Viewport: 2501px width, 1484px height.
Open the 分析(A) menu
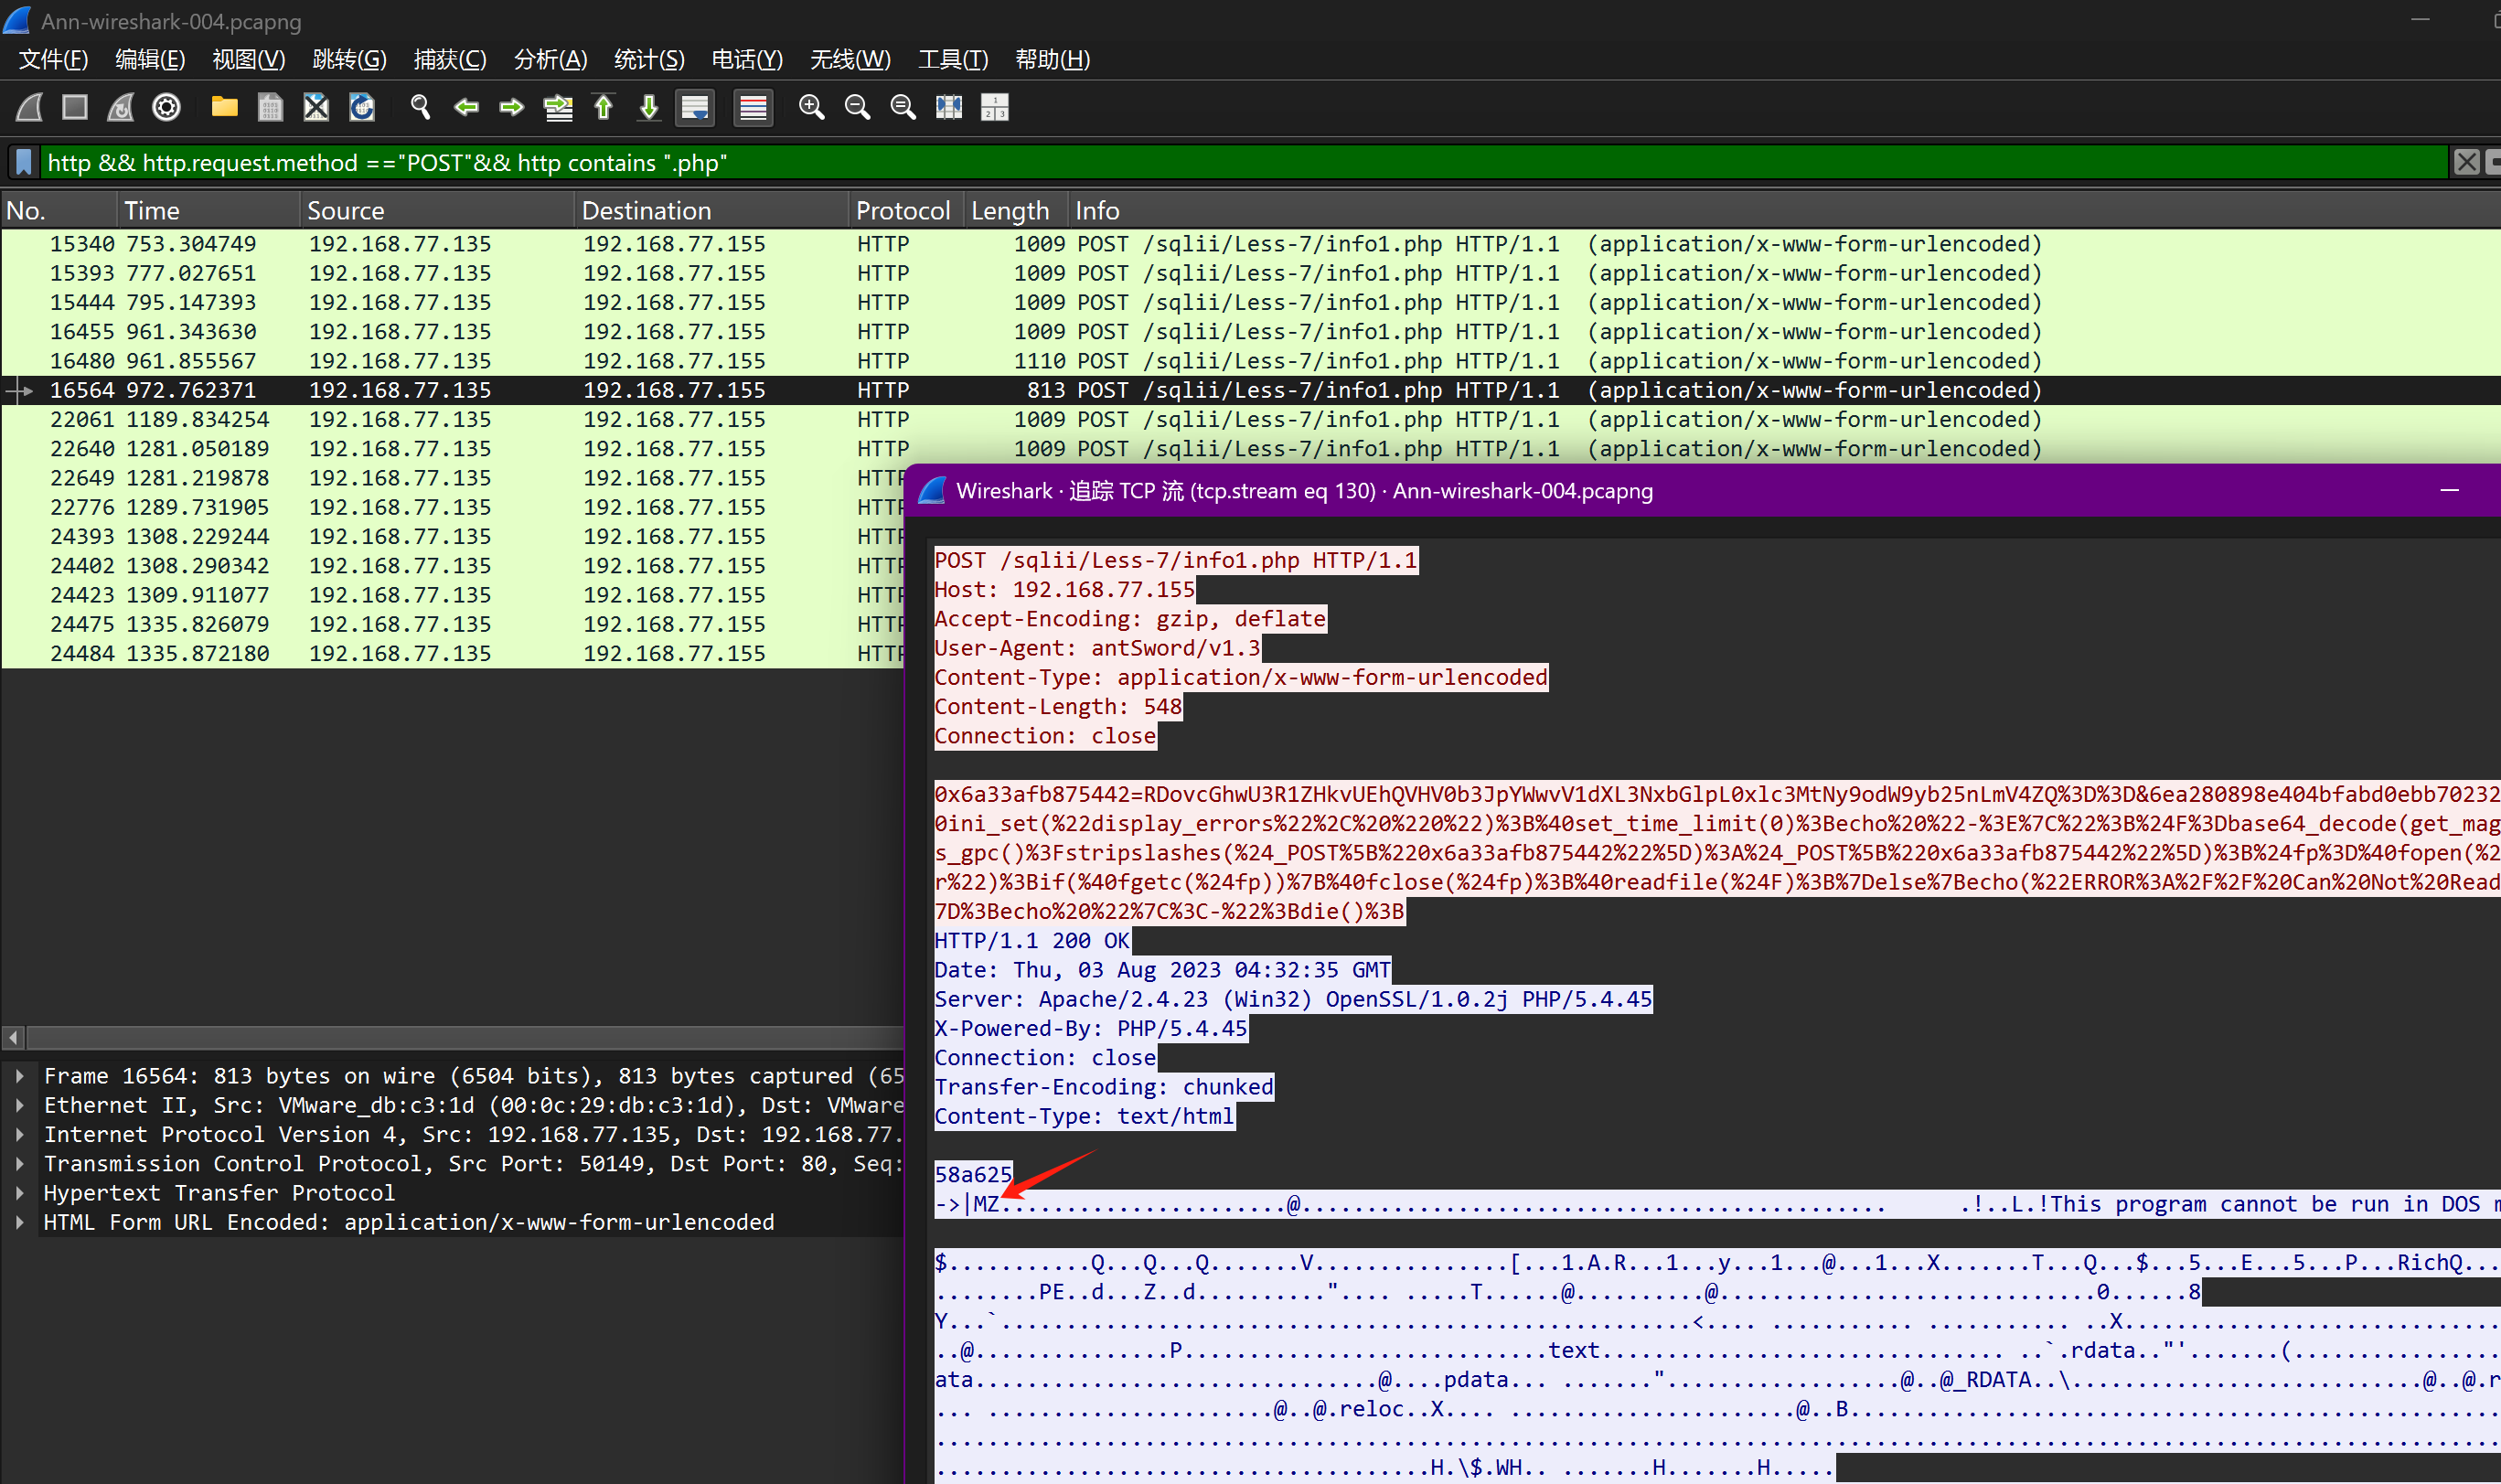pyautogui.click(x=550, y=60)
